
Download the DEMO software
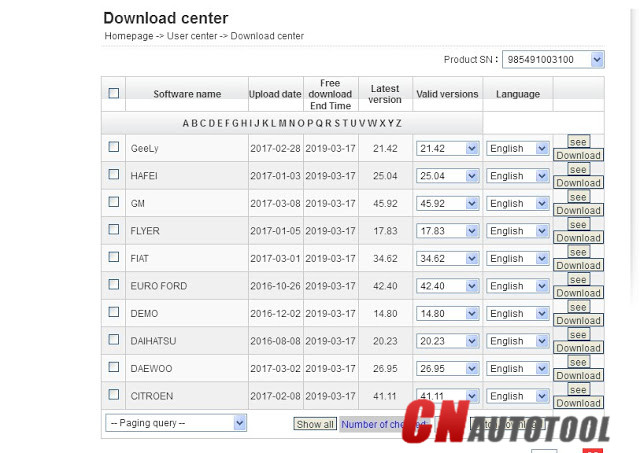coord(578,320)
